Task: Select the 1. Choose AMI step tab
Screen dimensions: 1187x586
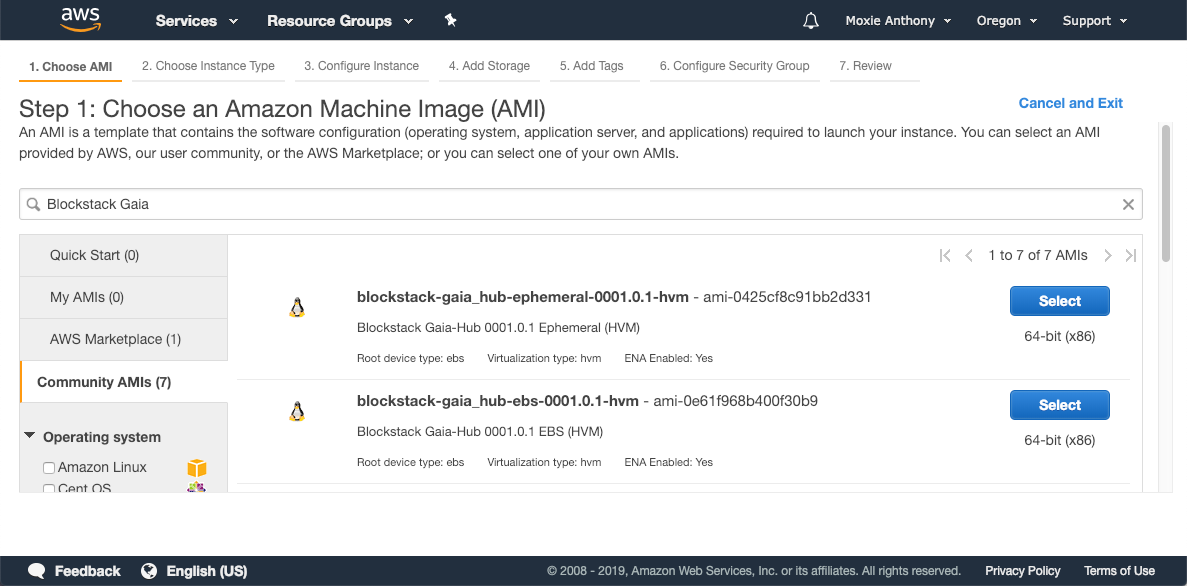Action: coord(70,67)
